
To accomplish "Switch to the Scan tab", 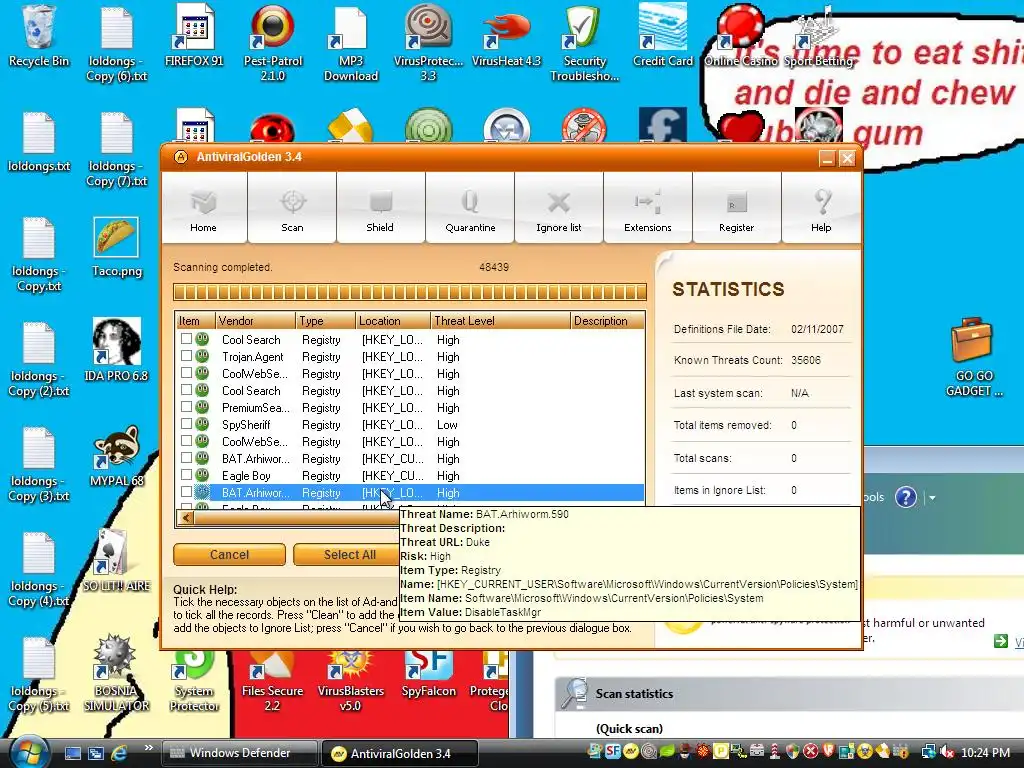I will [292, 208].
